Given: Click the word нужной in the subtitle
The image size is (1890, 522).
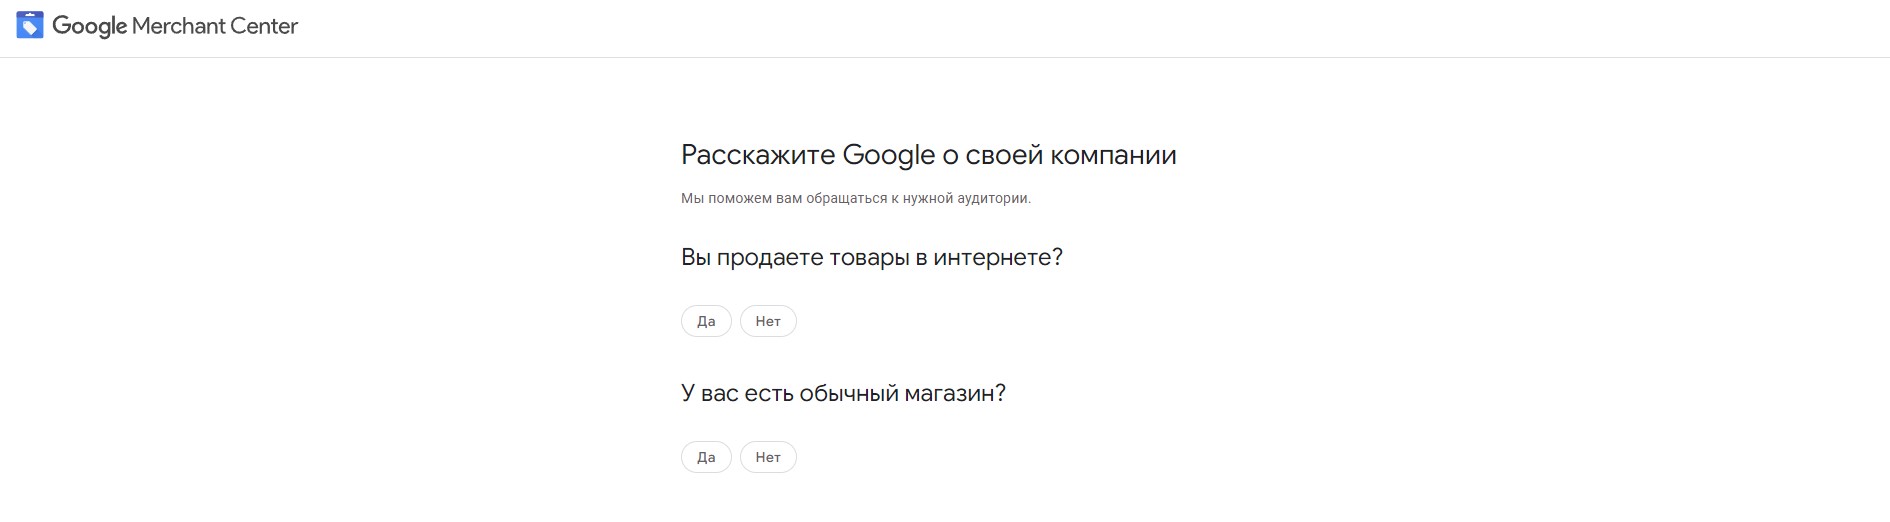Looking at the screenshot, I should pyautogui.click(x=927, y=198).
